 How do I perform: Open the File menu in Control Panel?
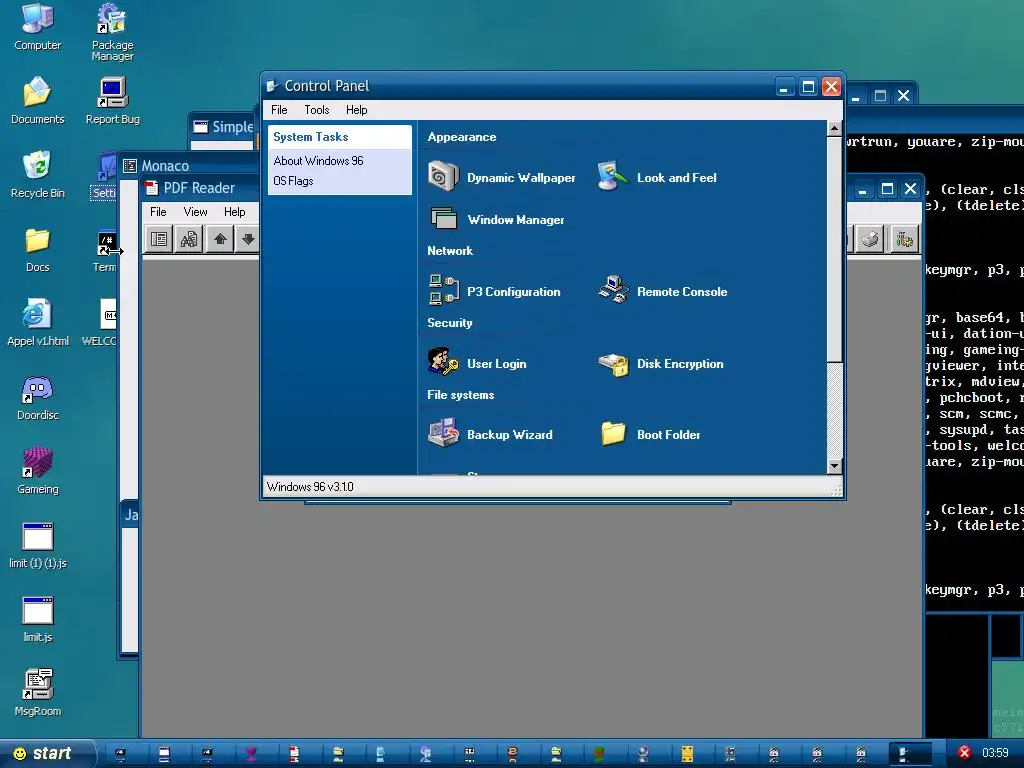(279, 110)
